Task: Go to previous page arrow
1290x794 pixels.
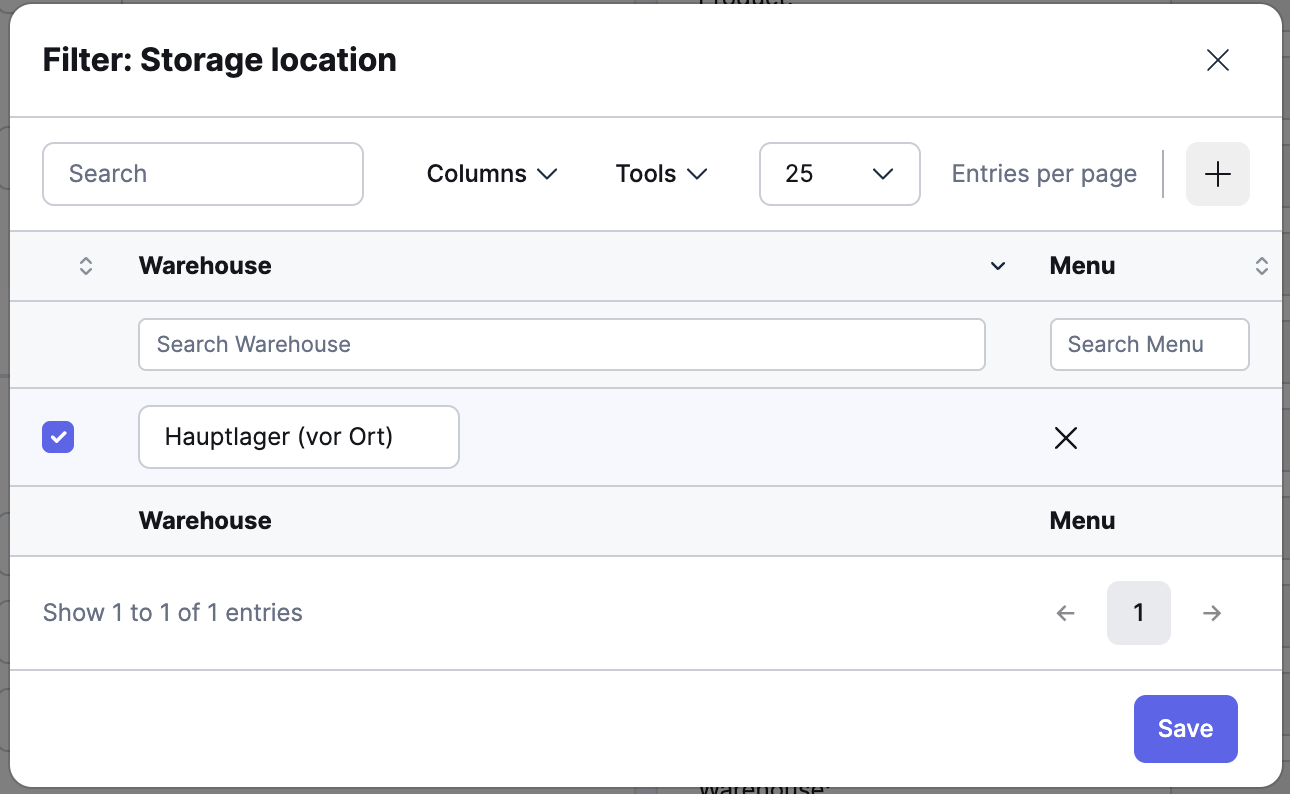Action: (x=1065, y=613)
